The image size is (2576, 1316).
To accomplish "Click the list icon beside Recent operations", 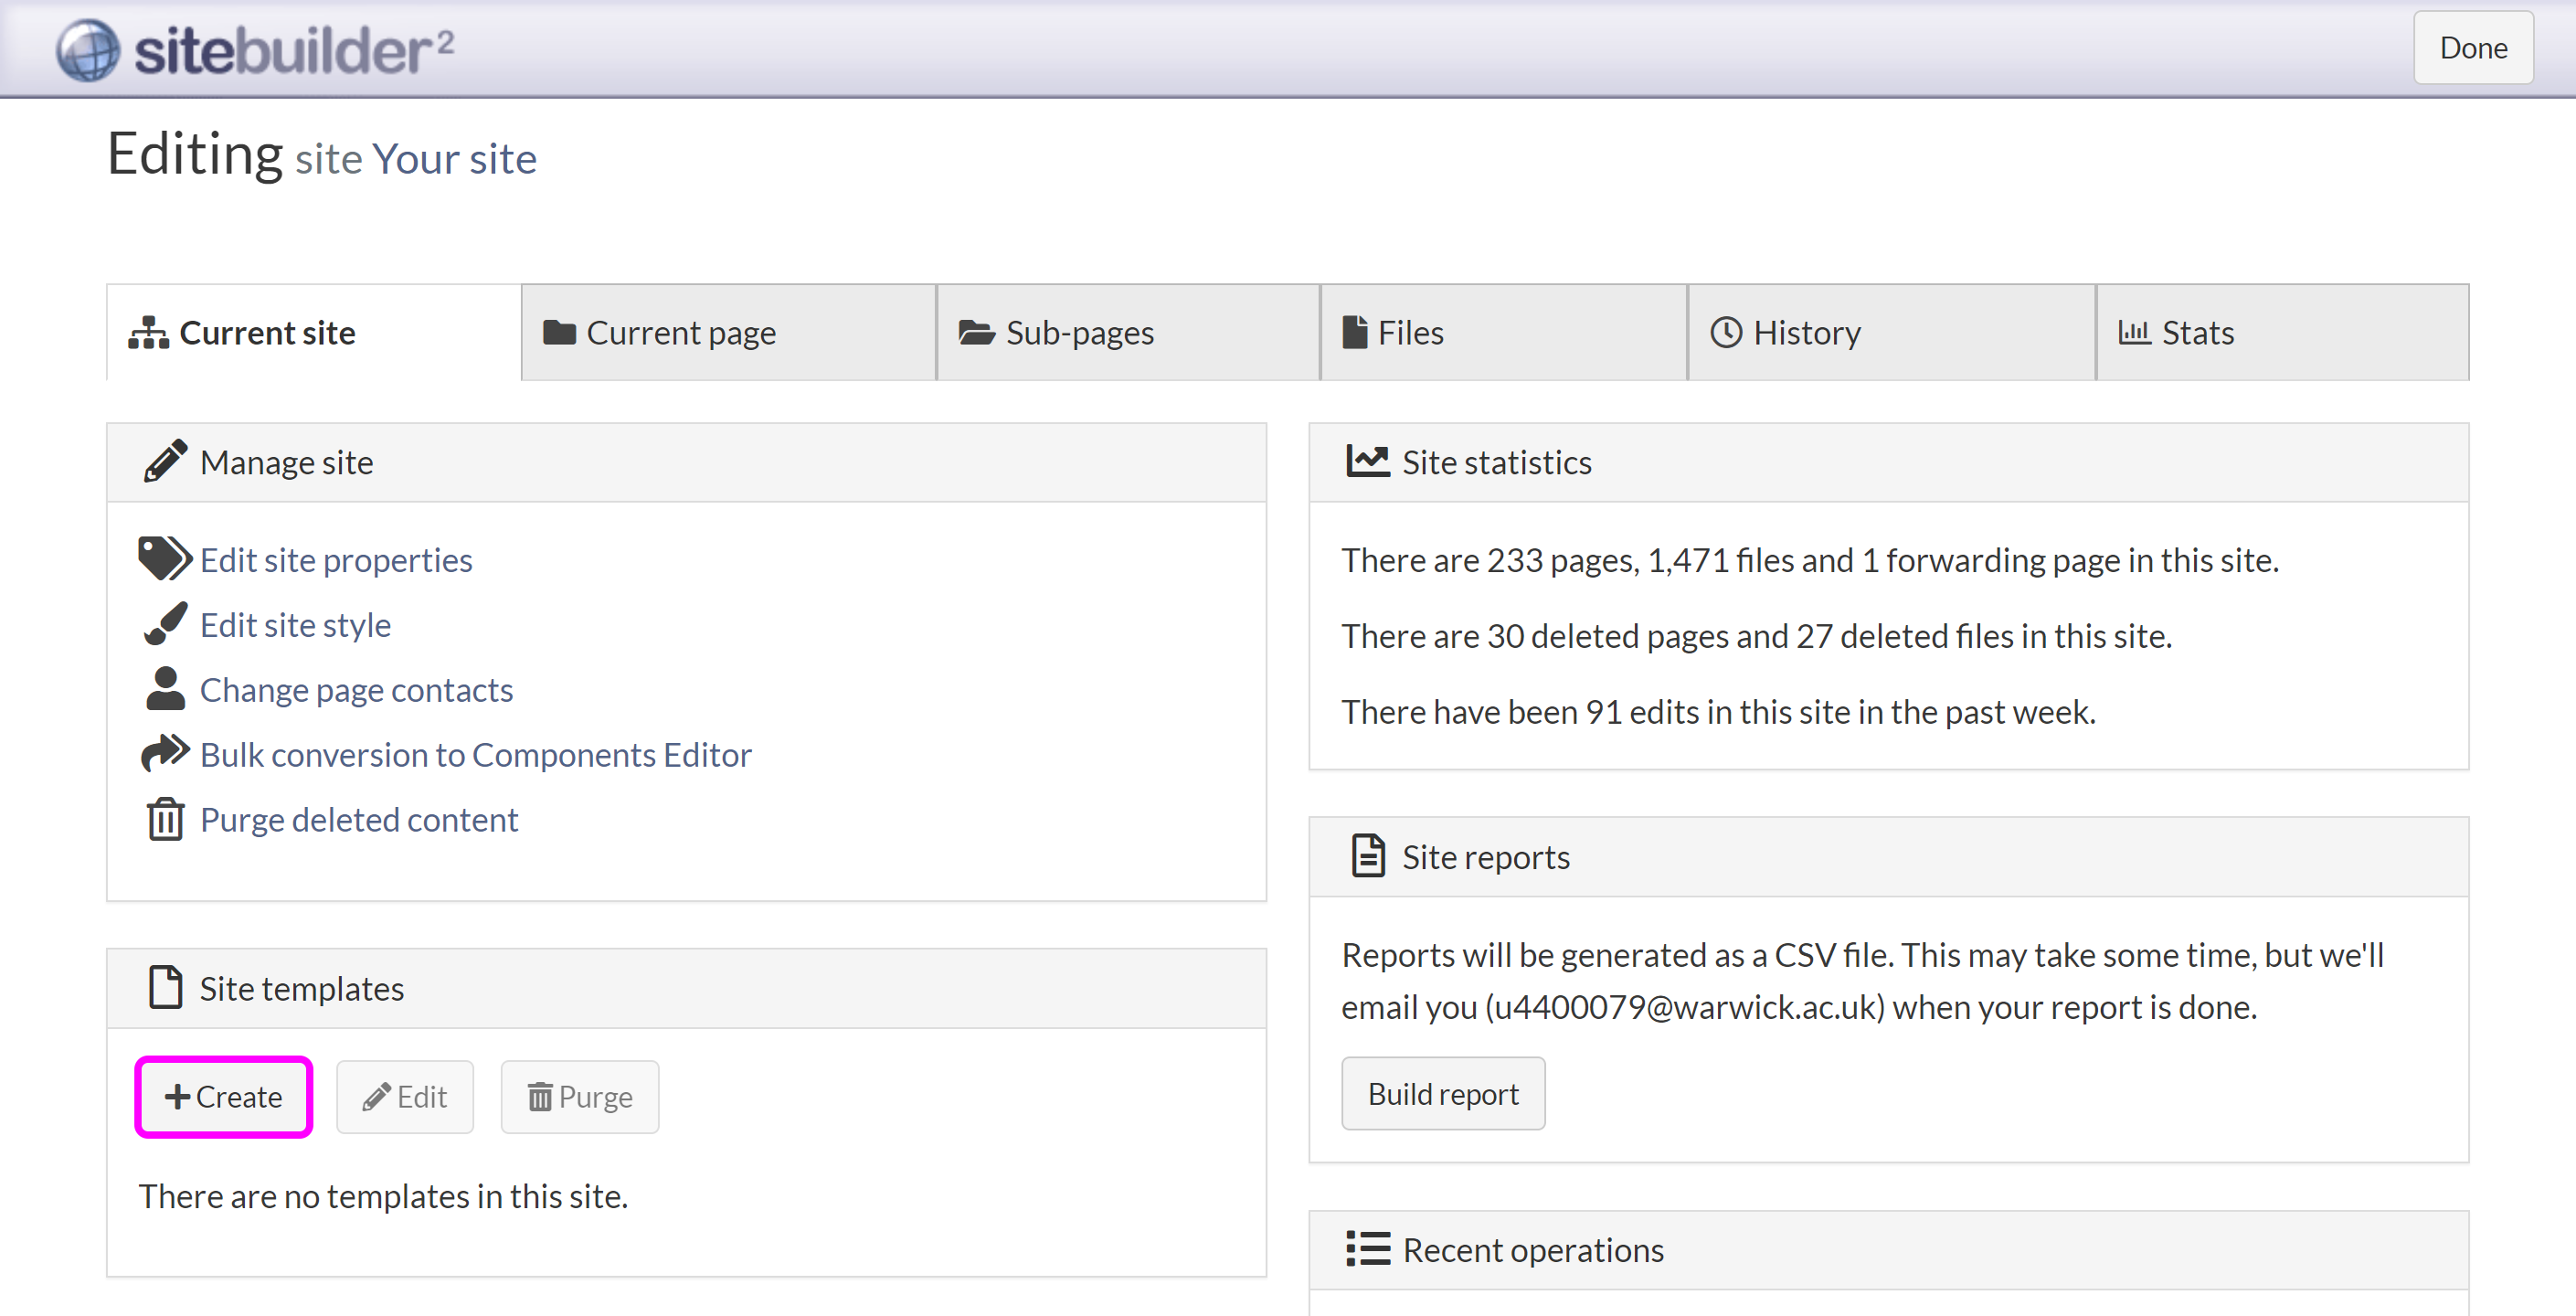I will 1367,1249.
